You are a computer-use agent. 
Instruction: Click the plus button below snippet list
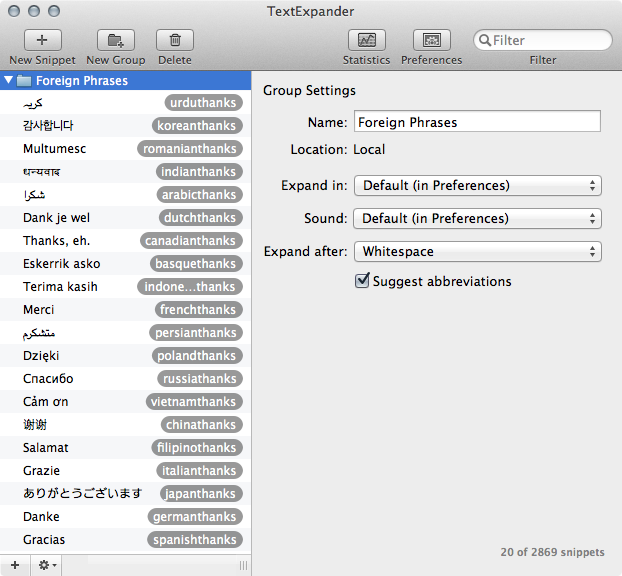coord(15,565)
